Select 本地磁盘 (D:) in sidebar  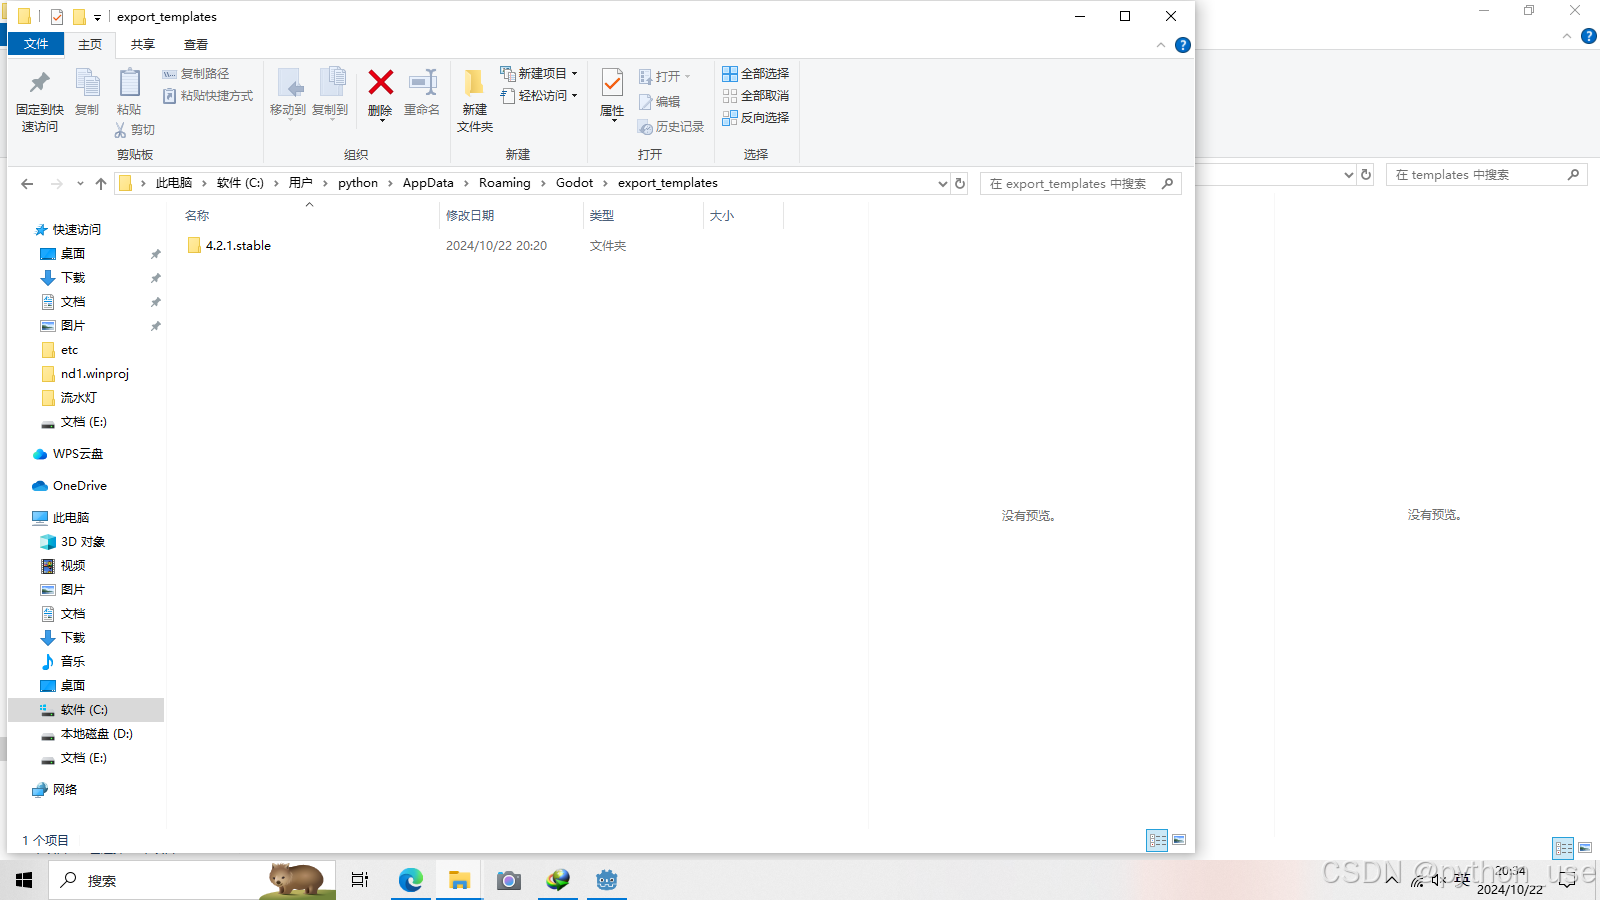97,734
